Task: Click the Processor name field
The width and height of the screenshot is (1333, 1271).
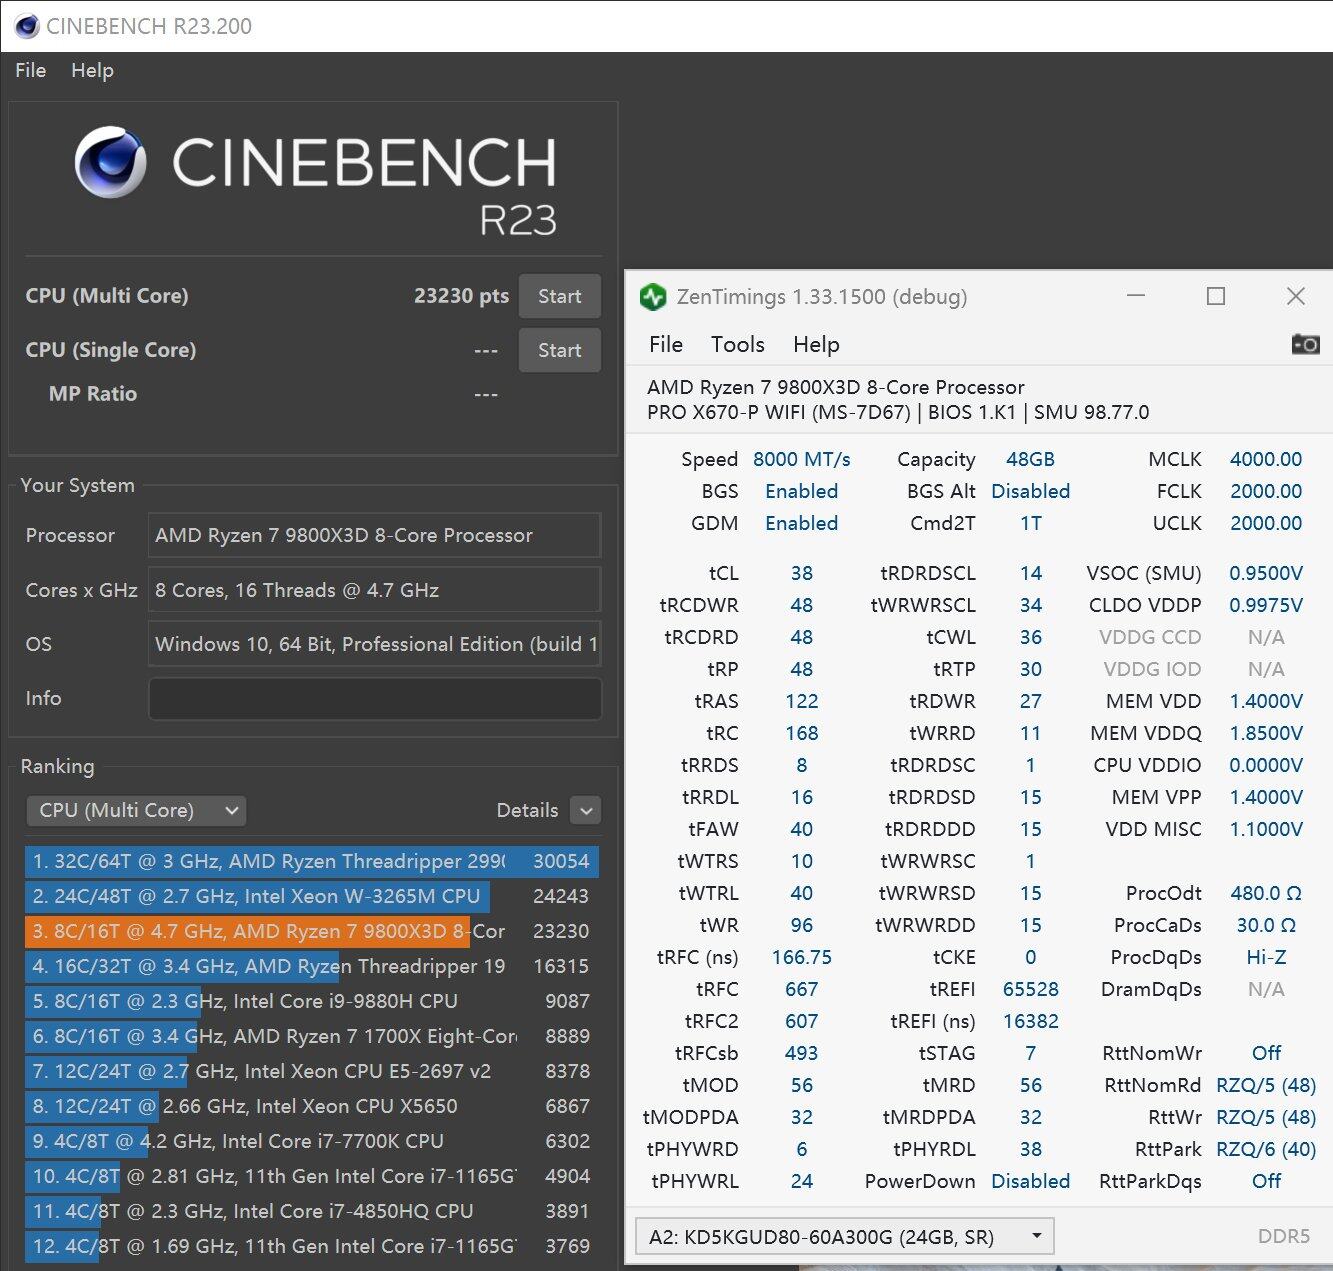Action: tap(375, 535)
